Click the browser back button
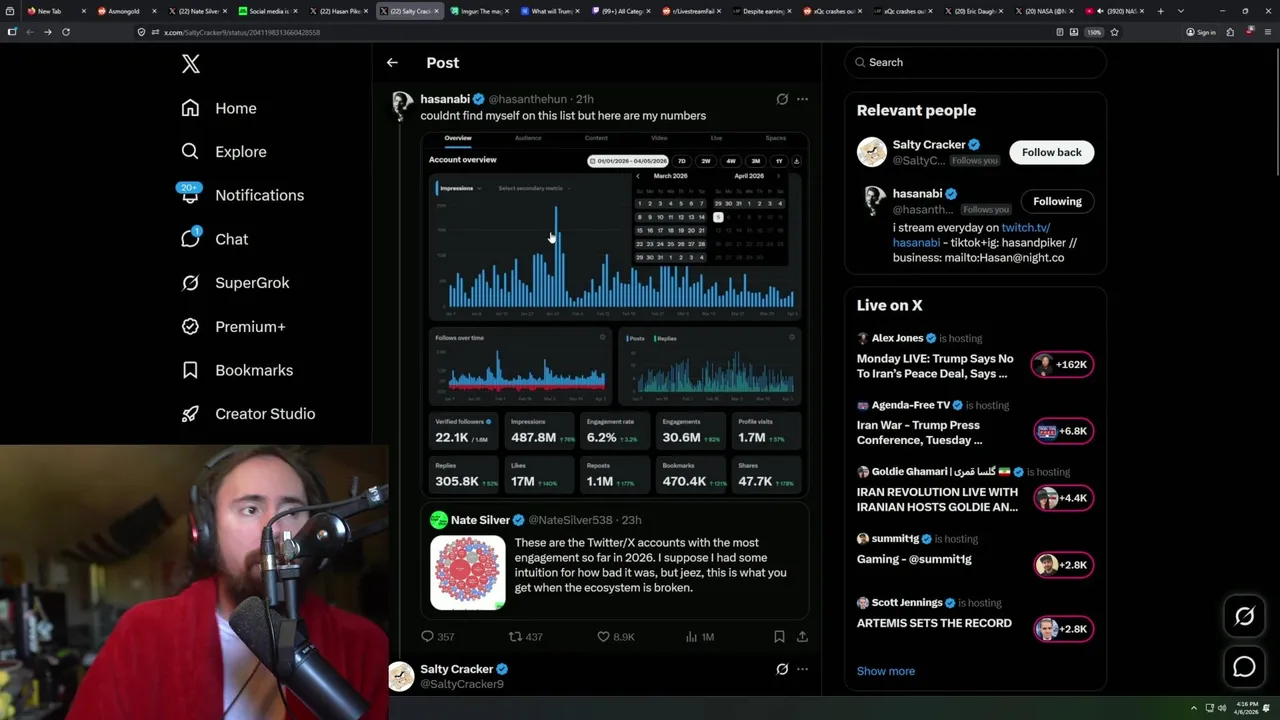Viewport: 1280px width, 720px height. (x=30, y=32)
